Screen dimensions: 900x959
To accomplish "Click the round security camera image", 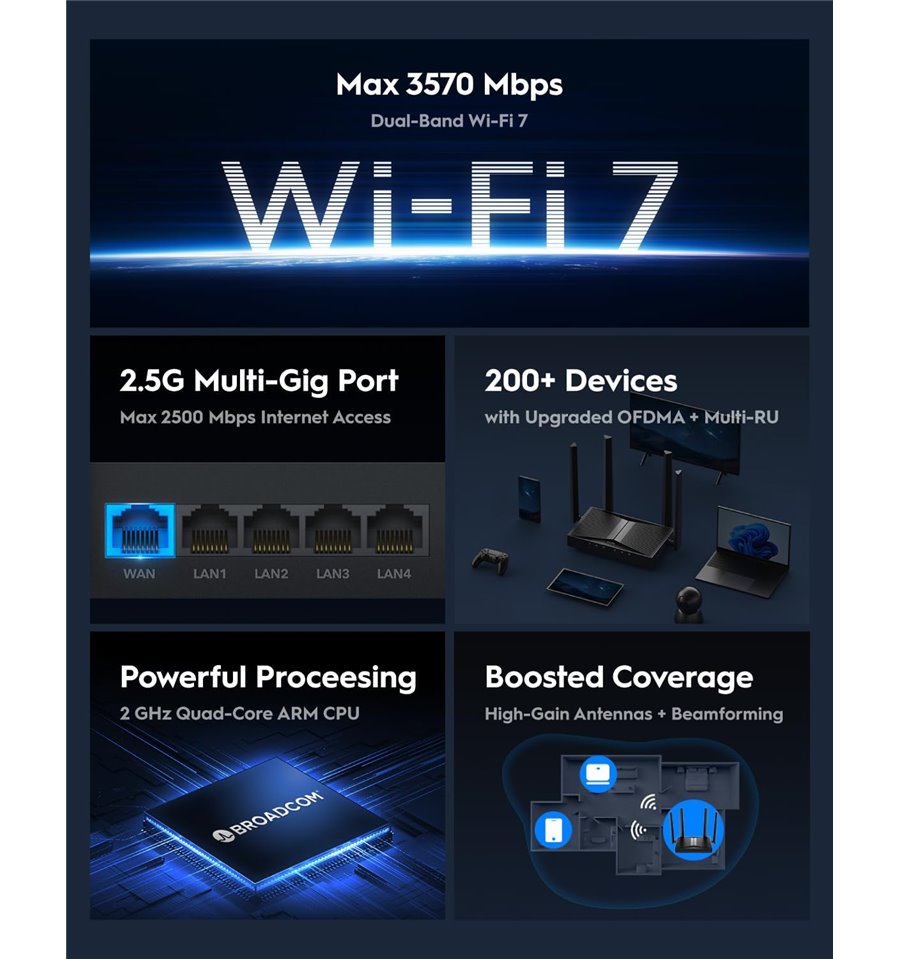I will (x=688, y=605).
